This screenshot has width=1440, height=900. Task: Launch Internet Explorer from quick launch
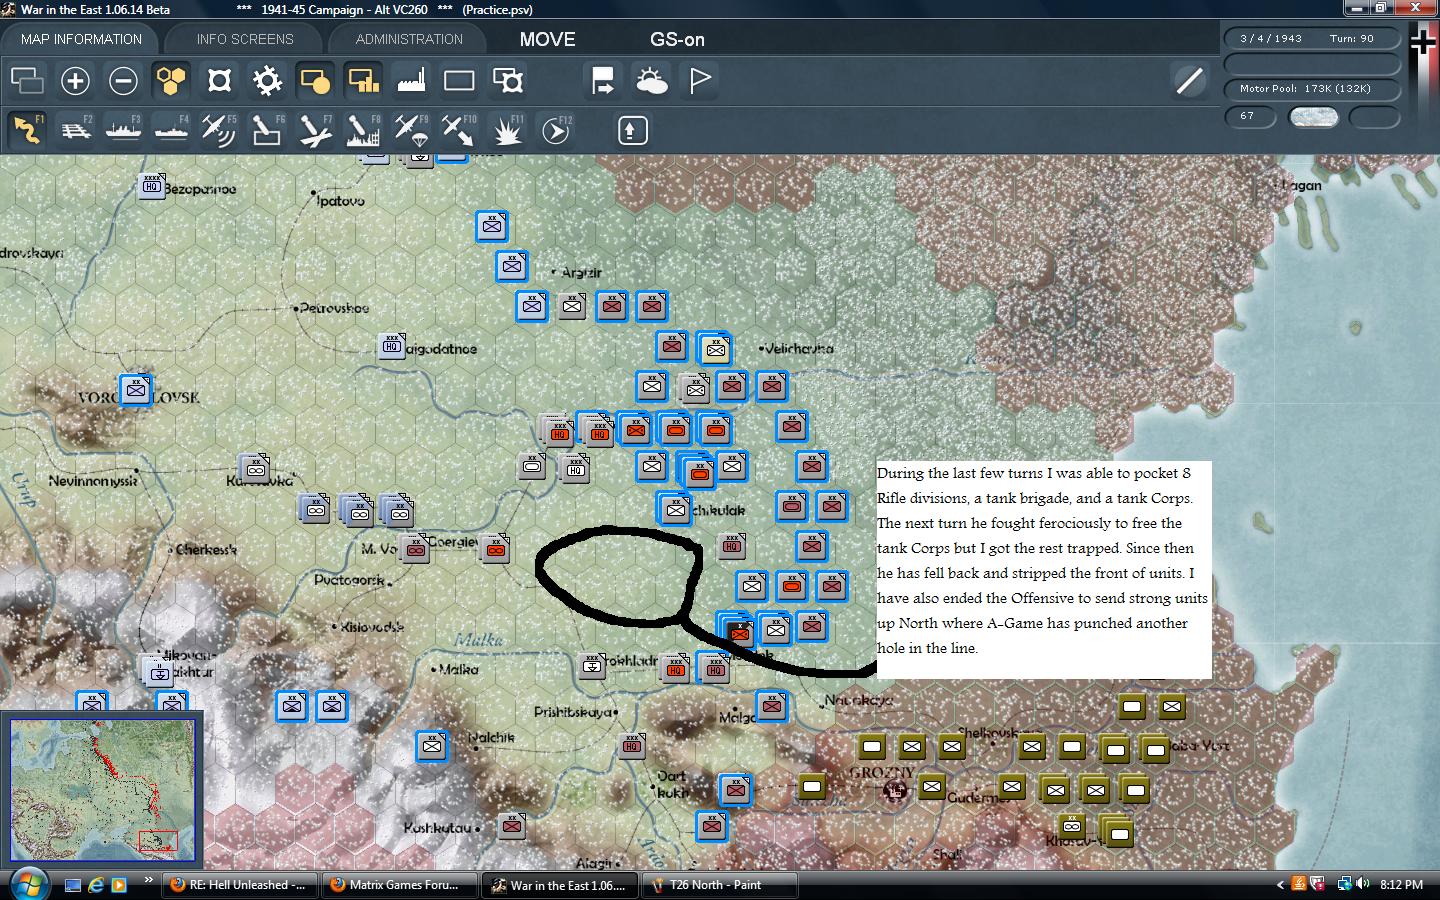pyautogui.click(x=96, y=885)
